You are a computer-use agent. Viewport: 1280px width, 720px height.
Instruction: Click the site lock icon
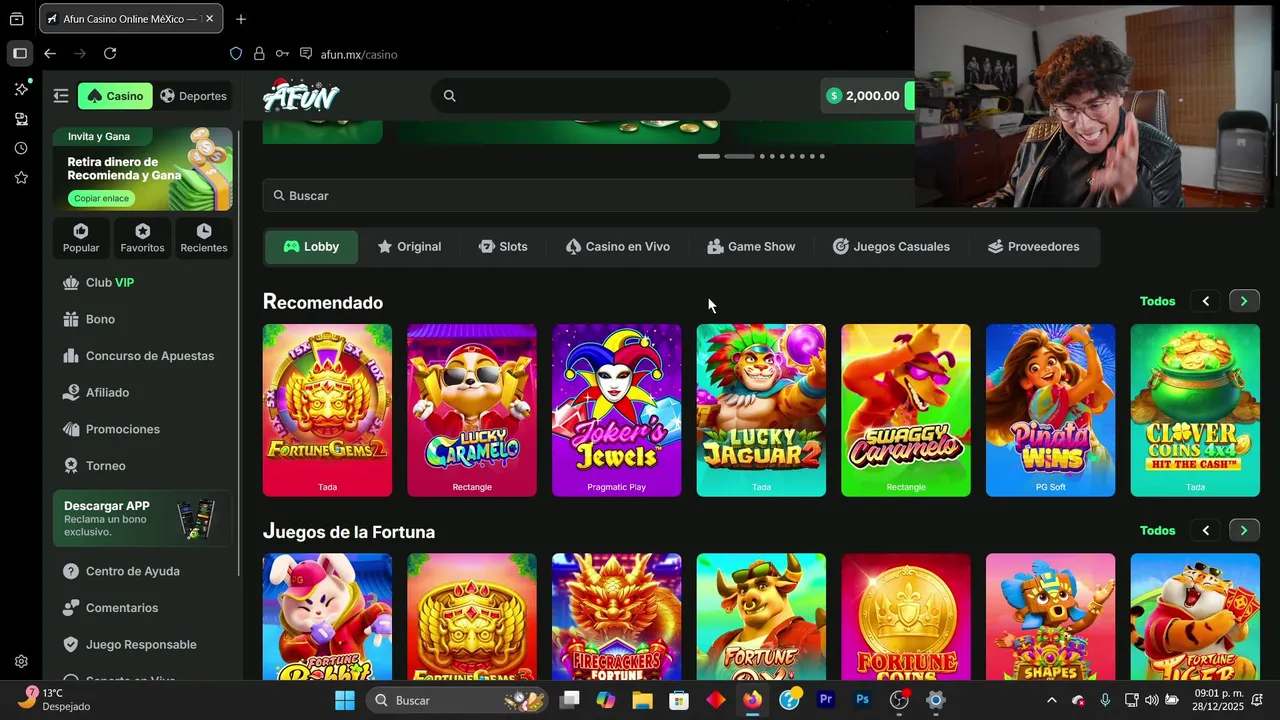(259, 54)
